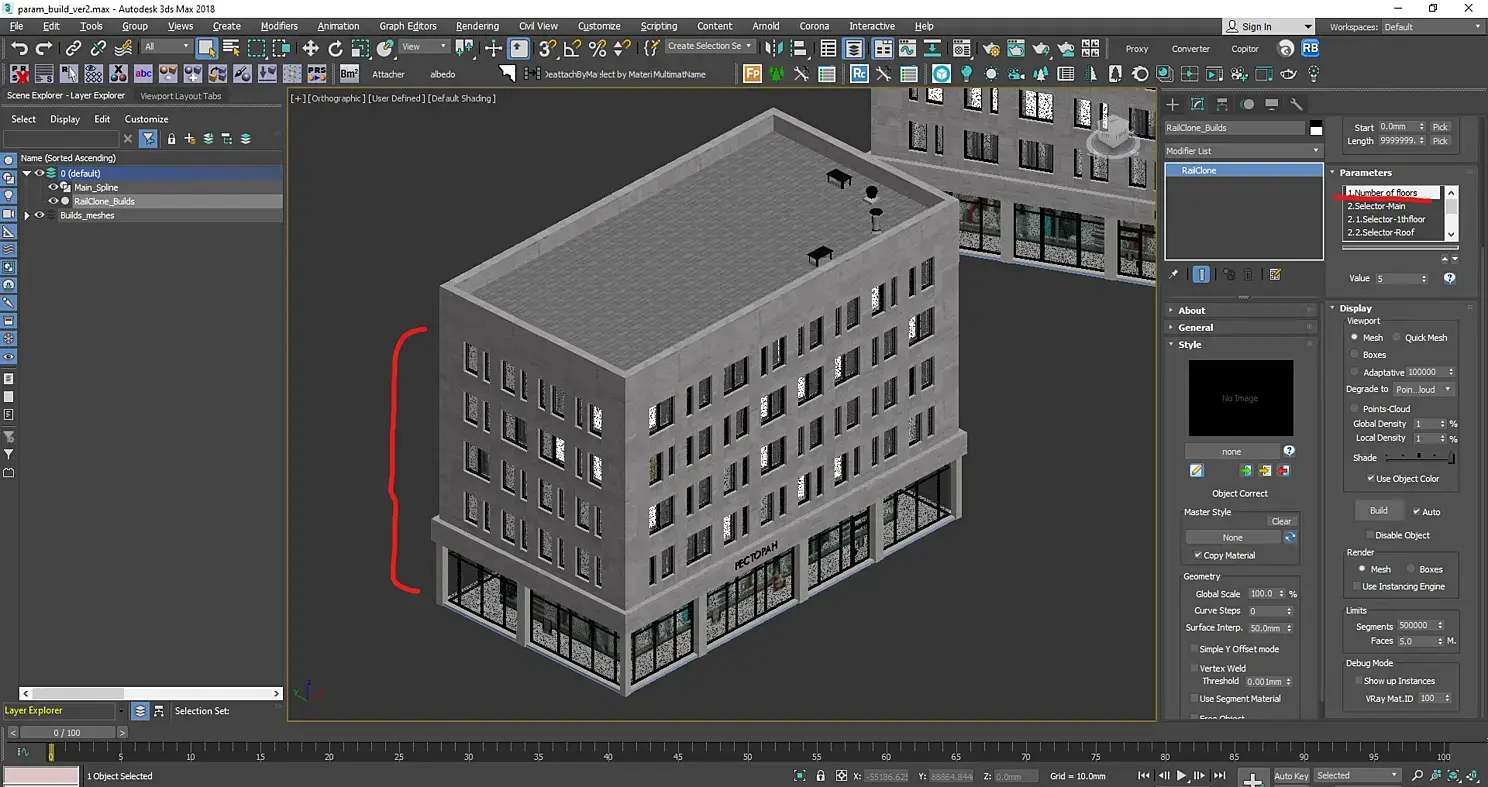Enable the Use Object Color checkbox
The width and height of the screenshot is (1488, 787).
tap(1371, 479)
